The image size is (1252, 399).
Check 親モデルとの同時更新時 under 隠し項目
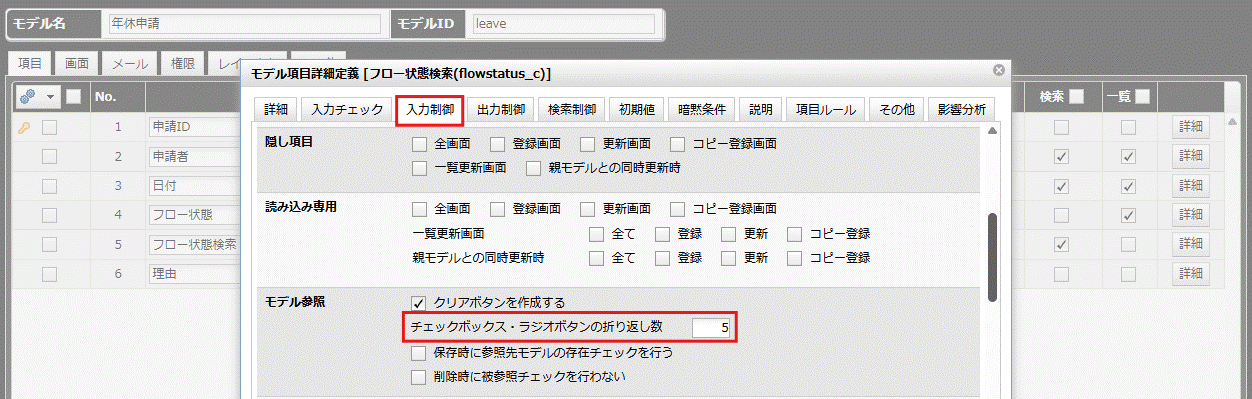coord(533,168)
